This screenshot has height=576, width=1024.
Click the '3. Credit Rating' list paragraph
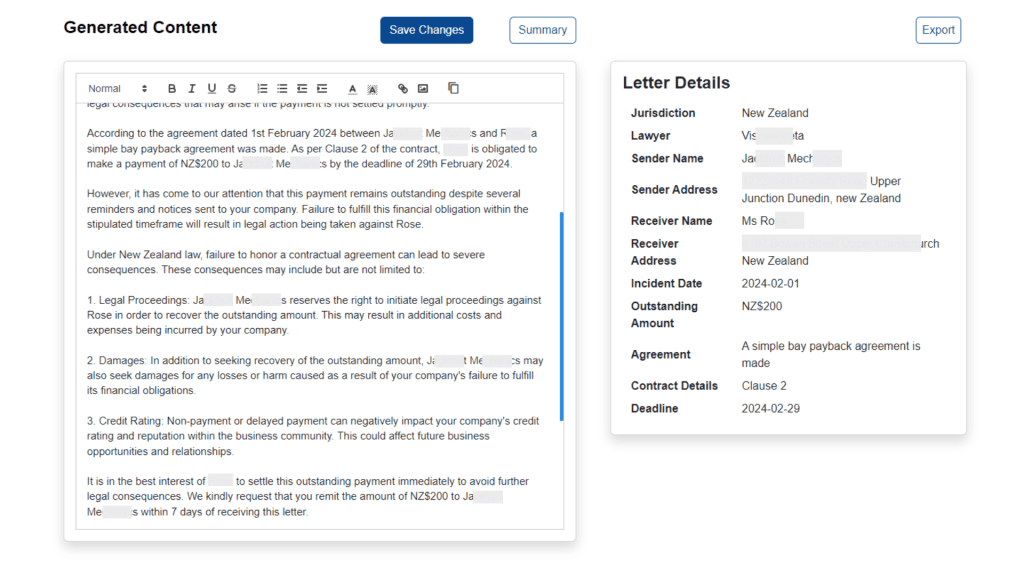pyautogui.click(x=313, y=436)
